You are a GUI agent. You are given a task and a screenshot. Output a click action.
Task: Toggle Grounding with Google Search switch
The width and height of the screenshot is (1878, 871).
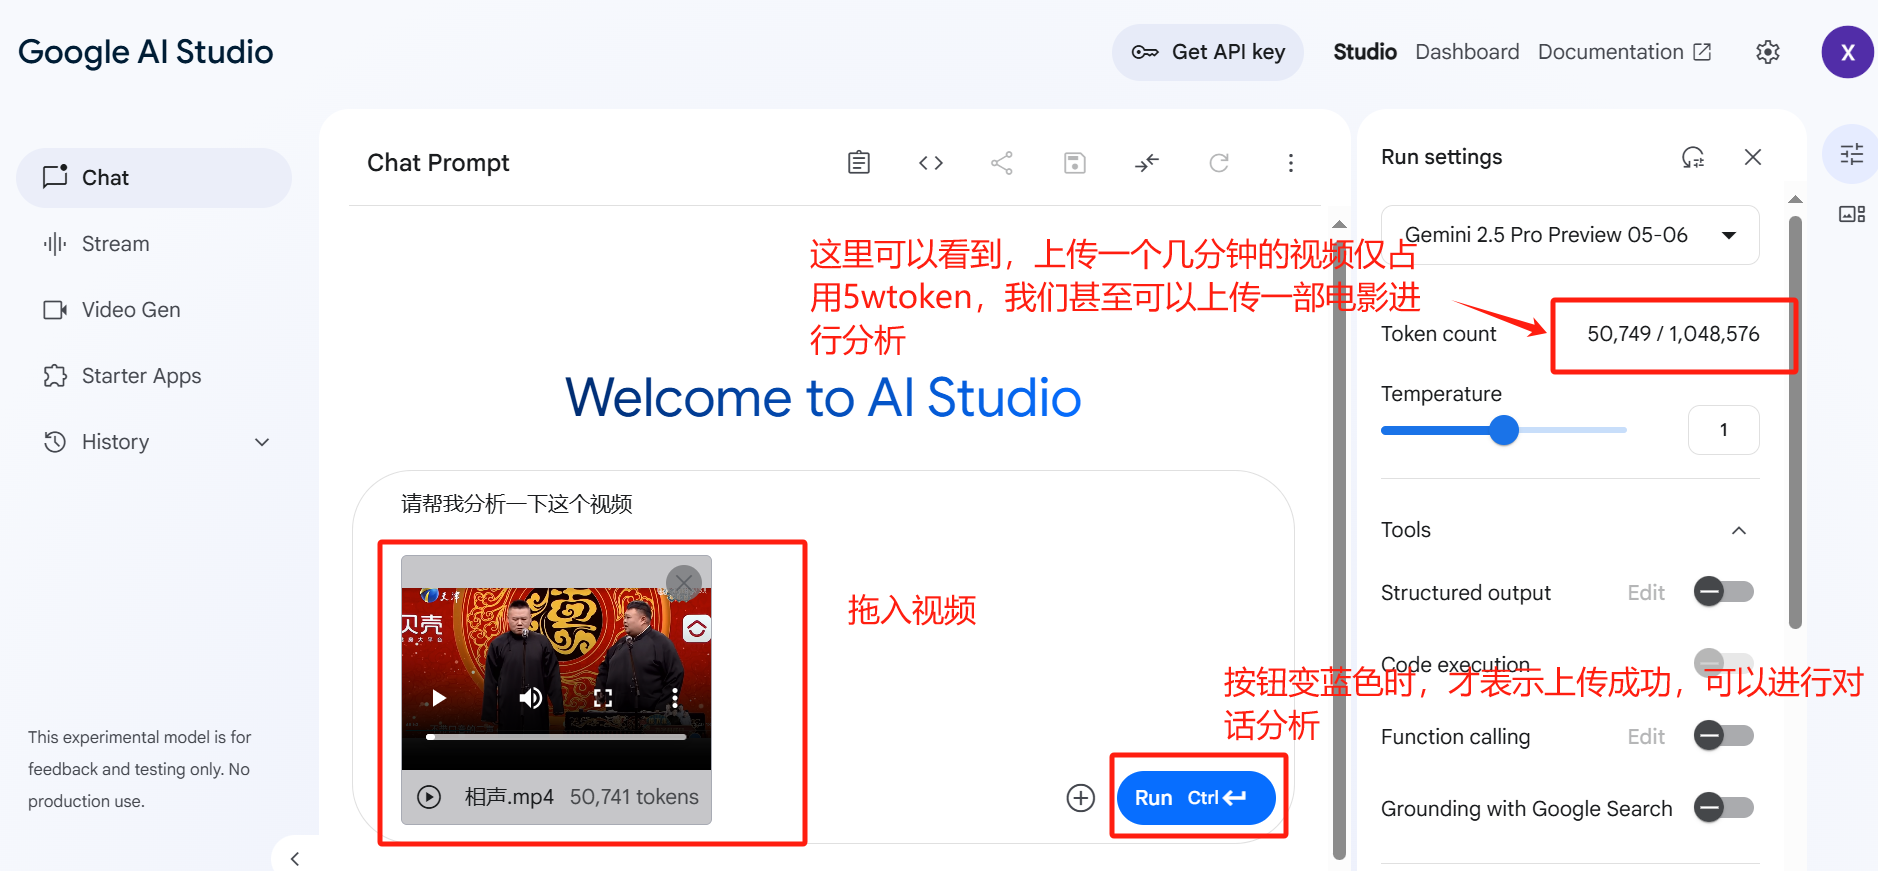(1724, 807)
